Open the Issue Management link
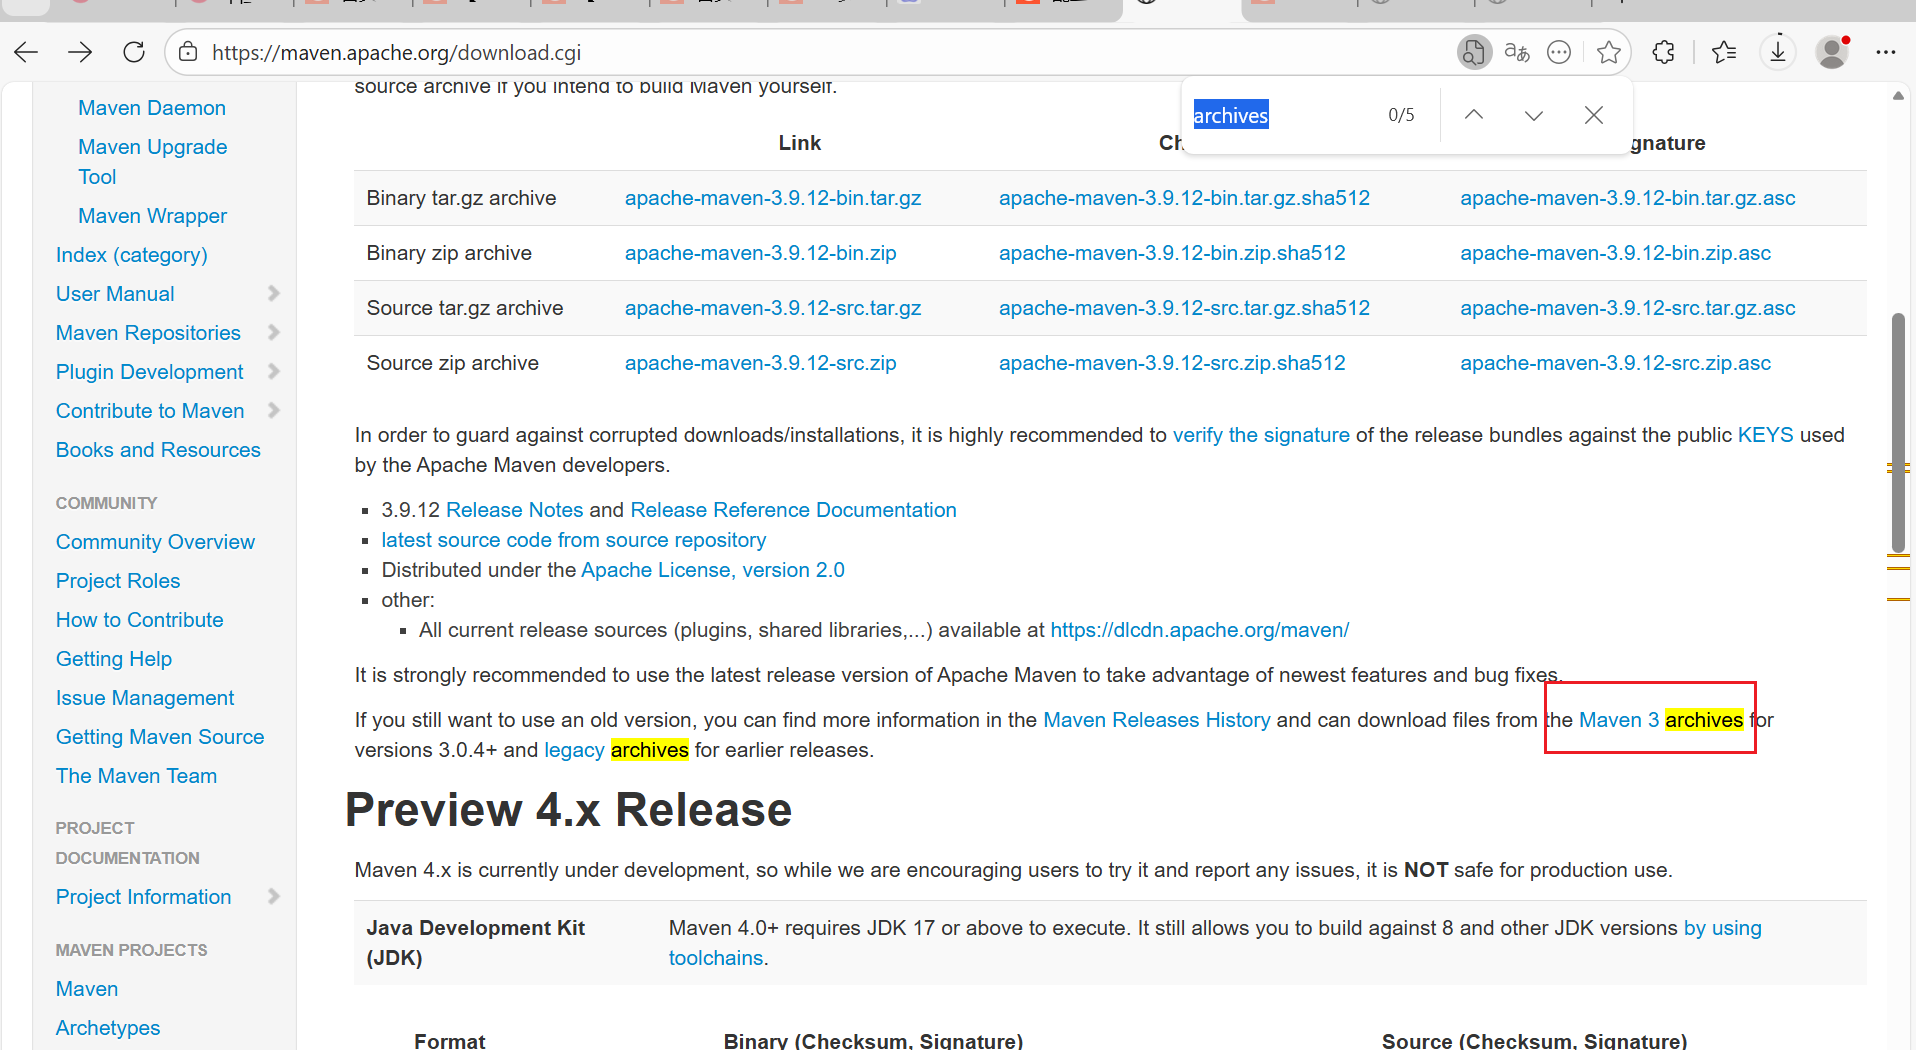 145,698
